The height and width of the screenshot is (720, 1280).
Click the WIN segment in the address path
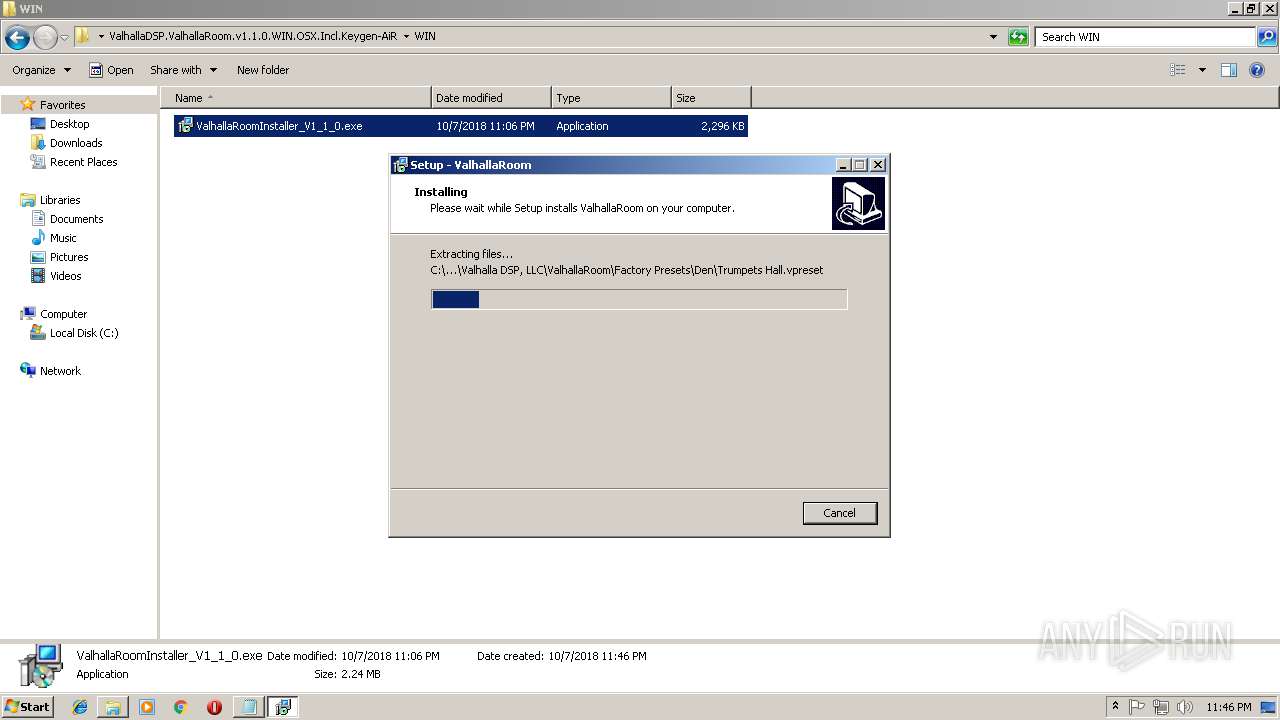[425, 36]
